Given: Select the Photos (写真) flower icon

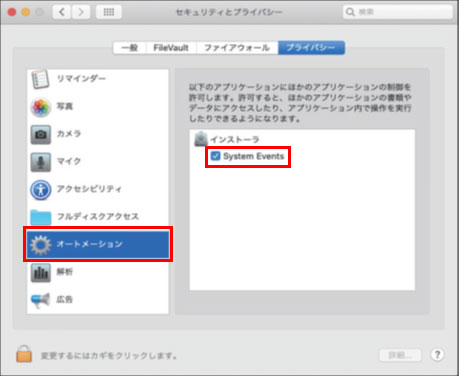Looking at the screenshot, I should pyautogui.click(x=41, y=107).
